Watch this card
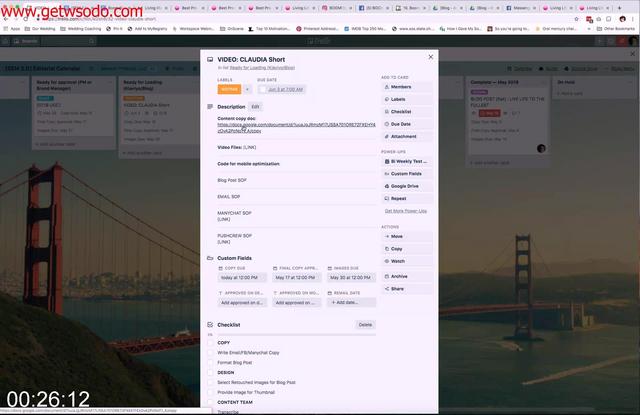The width and height of the screenshot is (640, 415). [407, 261]
